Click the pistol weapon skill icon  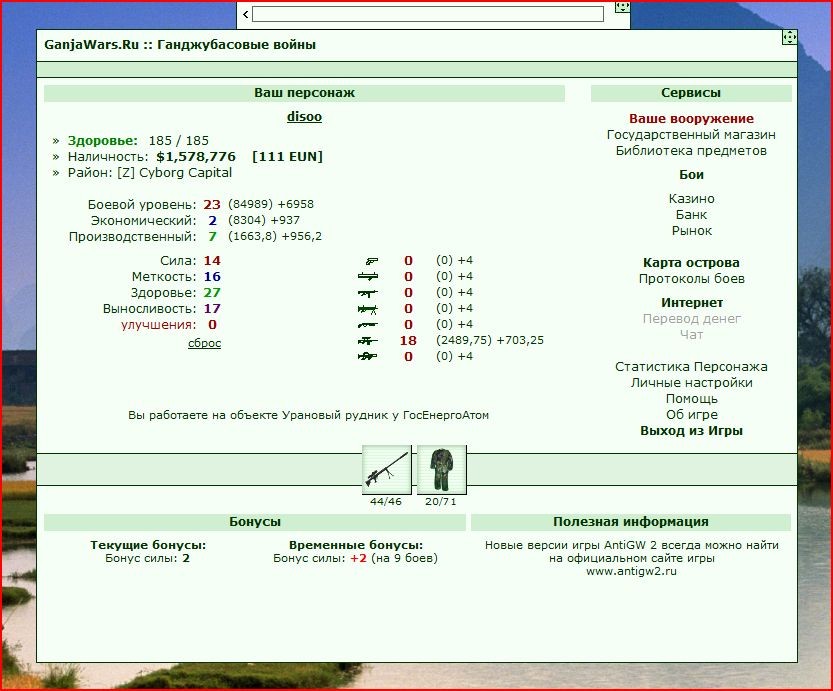[371, 261]
